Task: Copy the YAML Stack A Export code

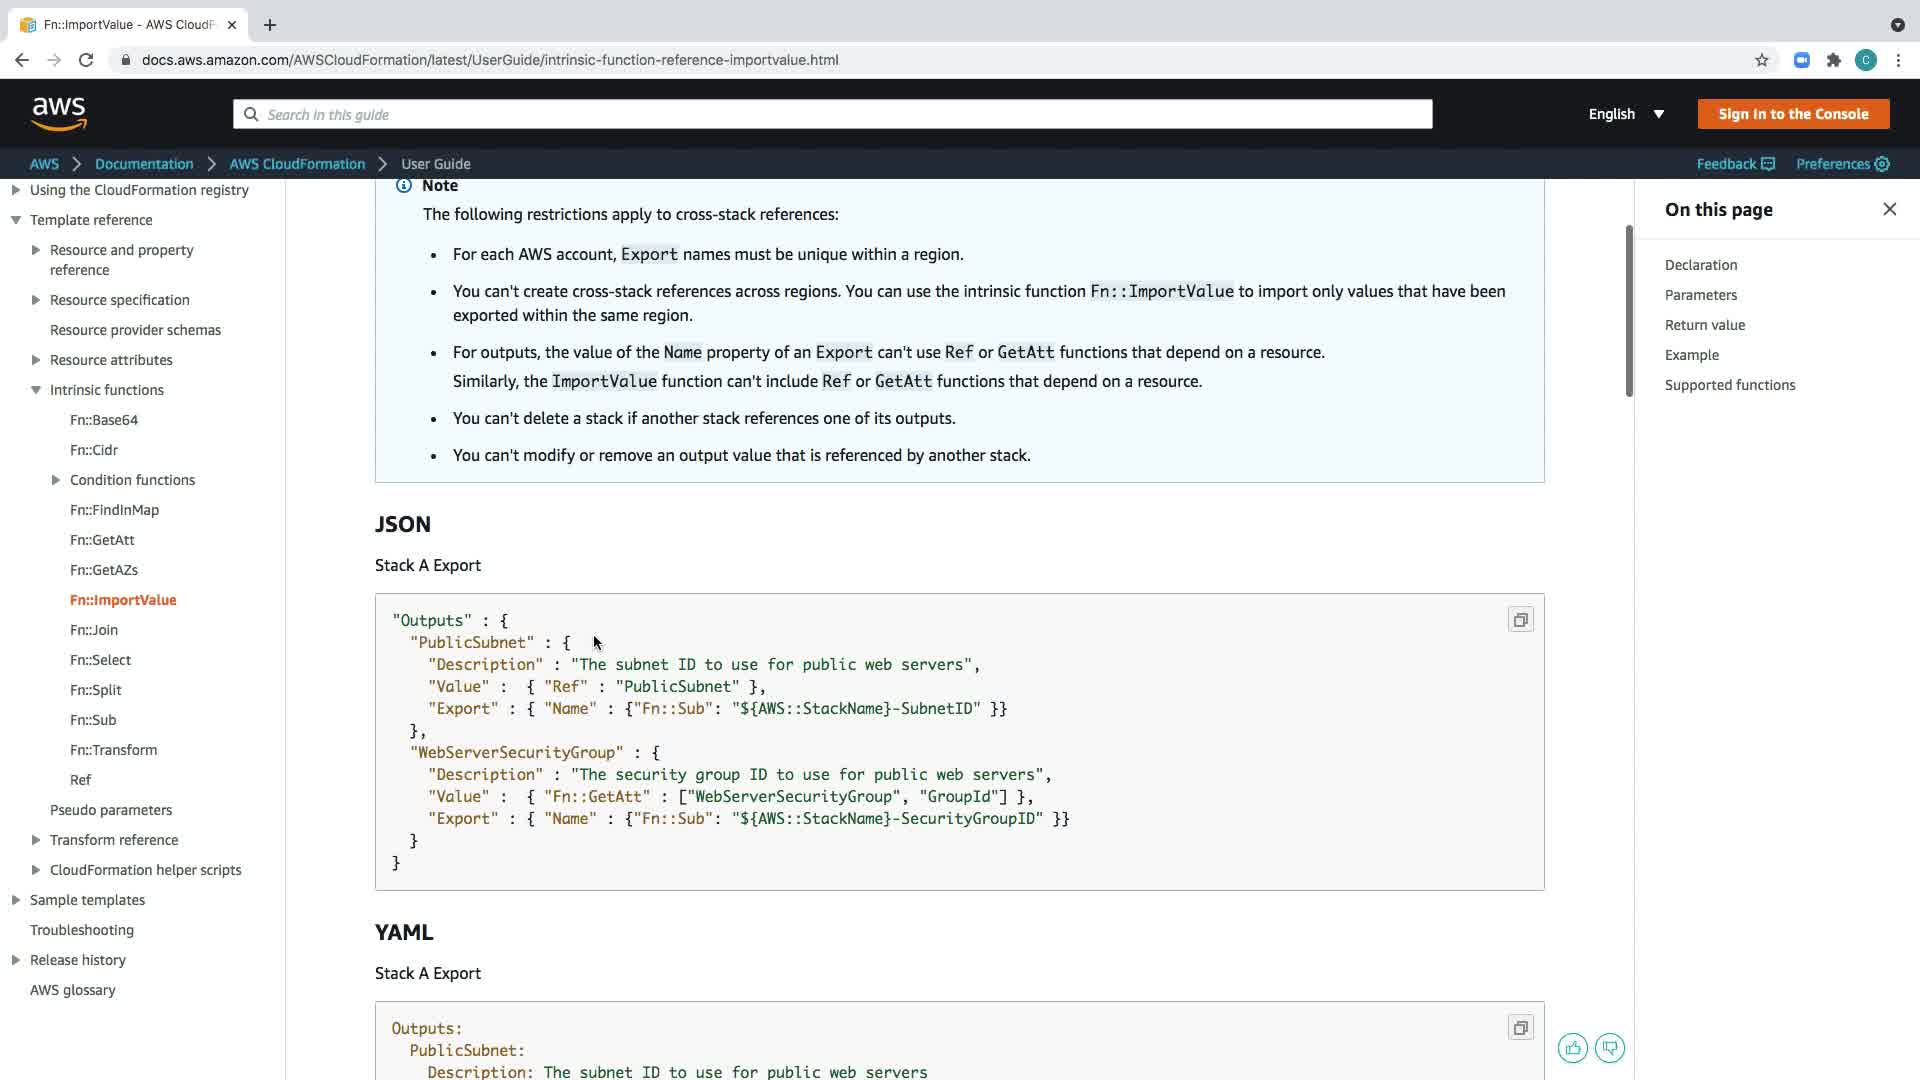Action: tap(1520, 1028)
